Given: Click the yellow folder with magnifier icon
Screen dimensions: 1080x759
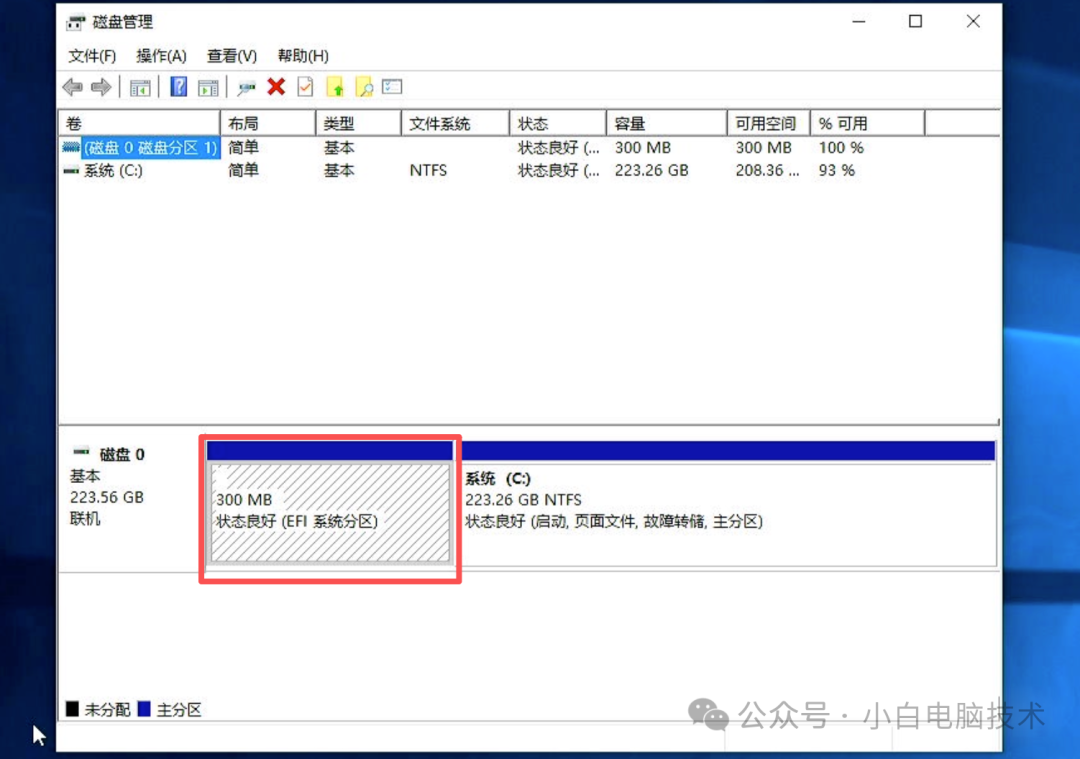Looking at the screenshot, I should tap(364, 87).
